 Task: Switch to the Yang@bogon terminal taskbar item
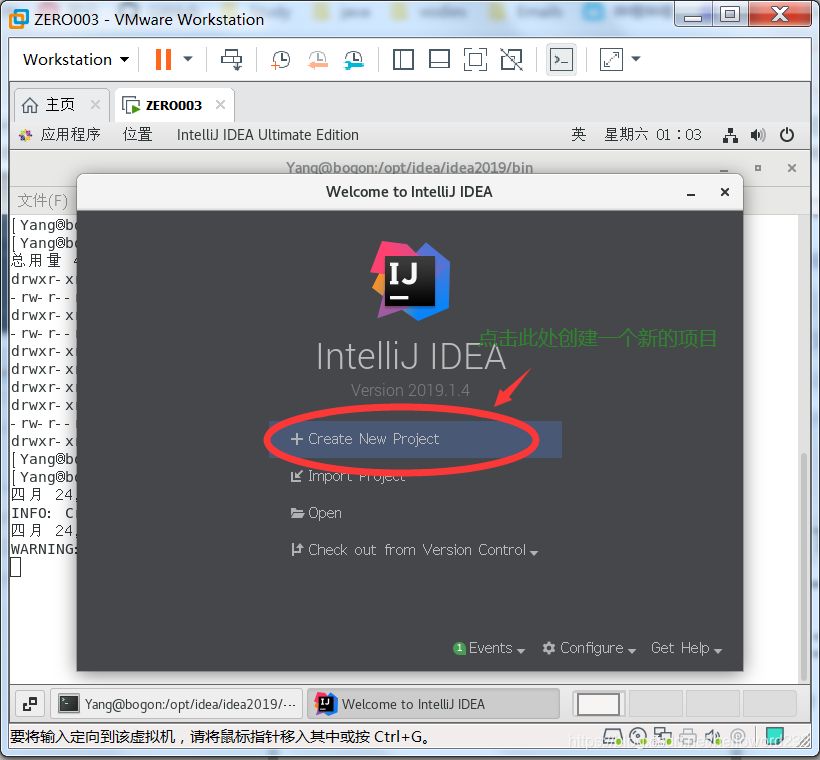(177, 704)
